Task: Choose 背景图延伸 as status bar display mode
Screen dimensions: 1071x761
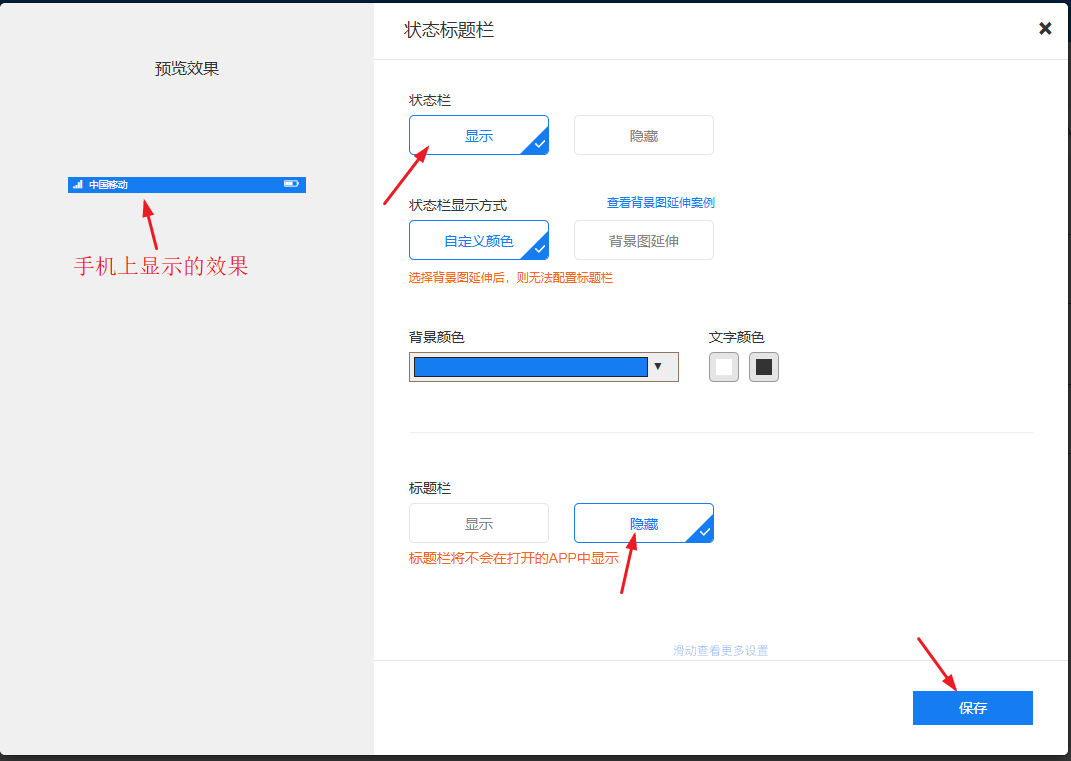Action: (x=643, y=241)
